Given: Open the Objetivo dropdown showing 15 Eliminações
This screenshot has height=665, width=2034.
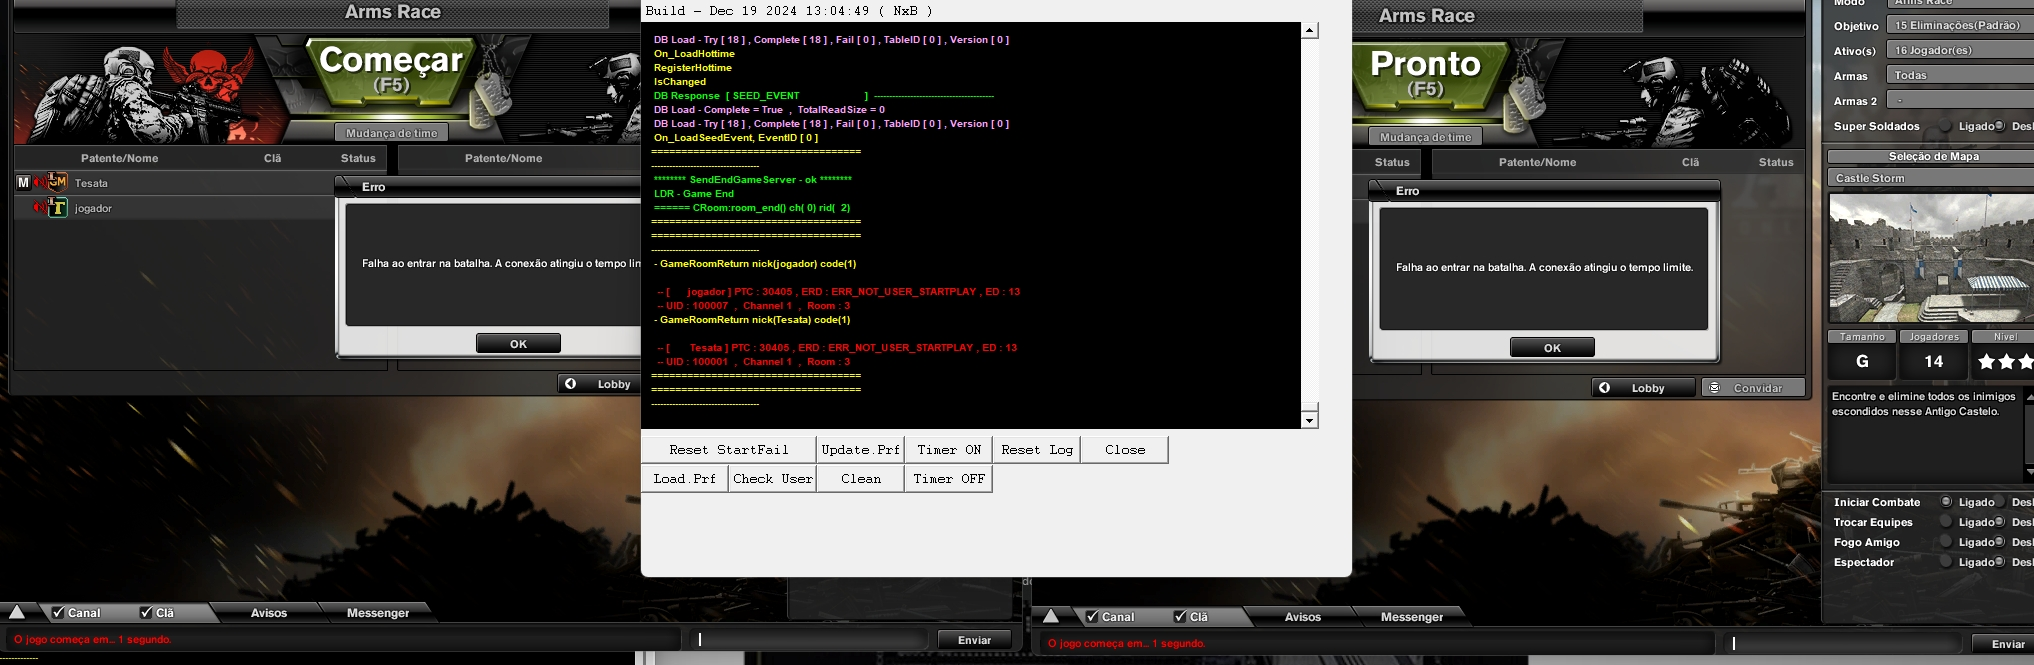Looking at the screenshot, I should [x=1960, y=25].
